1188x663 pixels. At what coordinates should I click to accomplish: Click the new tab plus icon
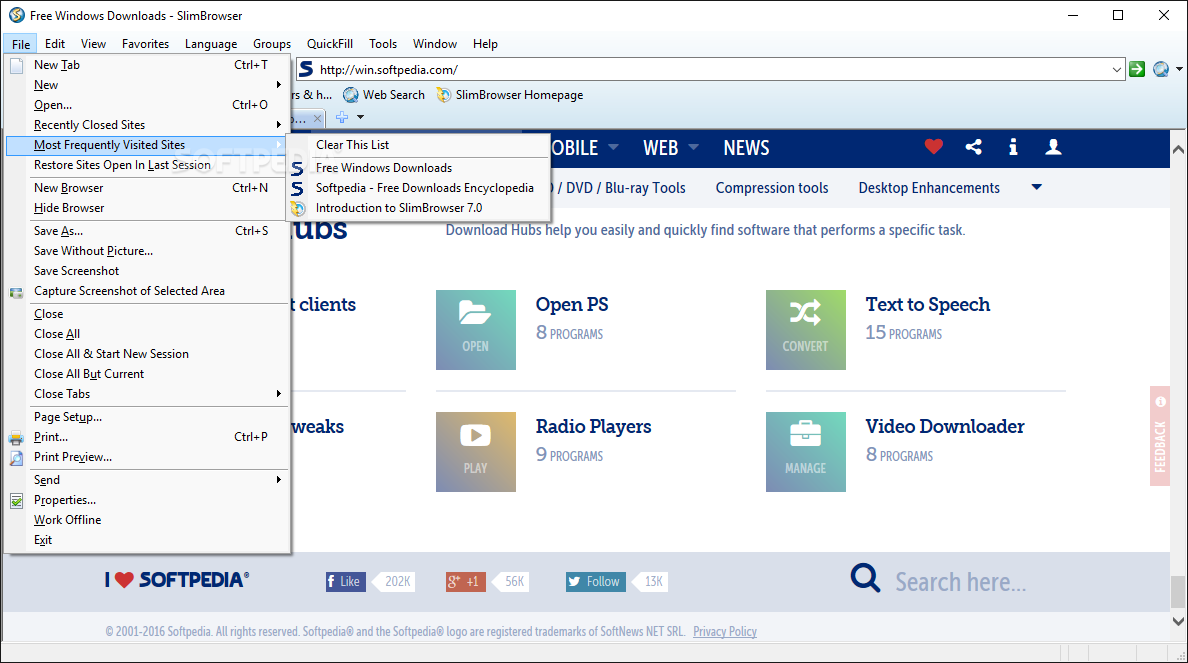click(x=342, y=117)
